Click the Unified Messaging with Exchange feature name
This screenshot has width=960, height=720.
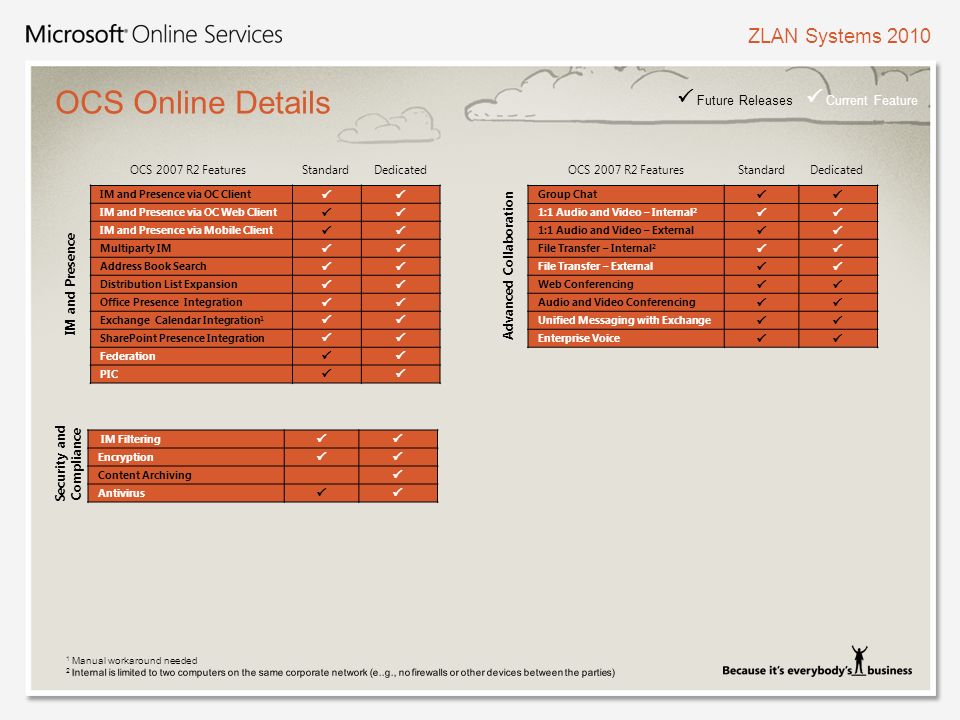pos(624,320)
